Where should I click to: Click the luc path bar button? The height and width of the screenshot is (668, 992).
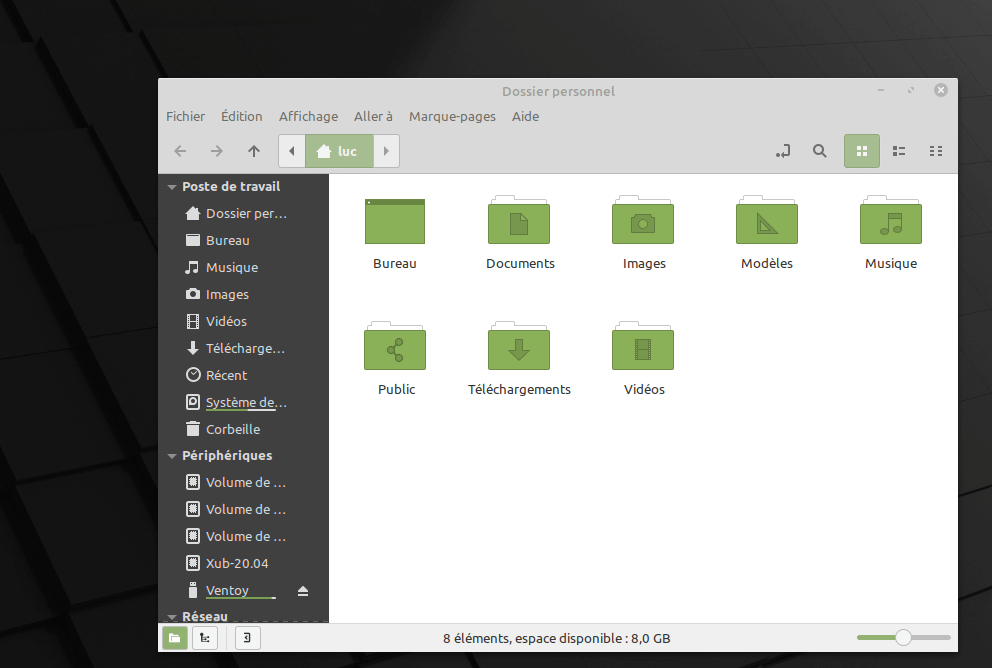click(x=338, y=151)
